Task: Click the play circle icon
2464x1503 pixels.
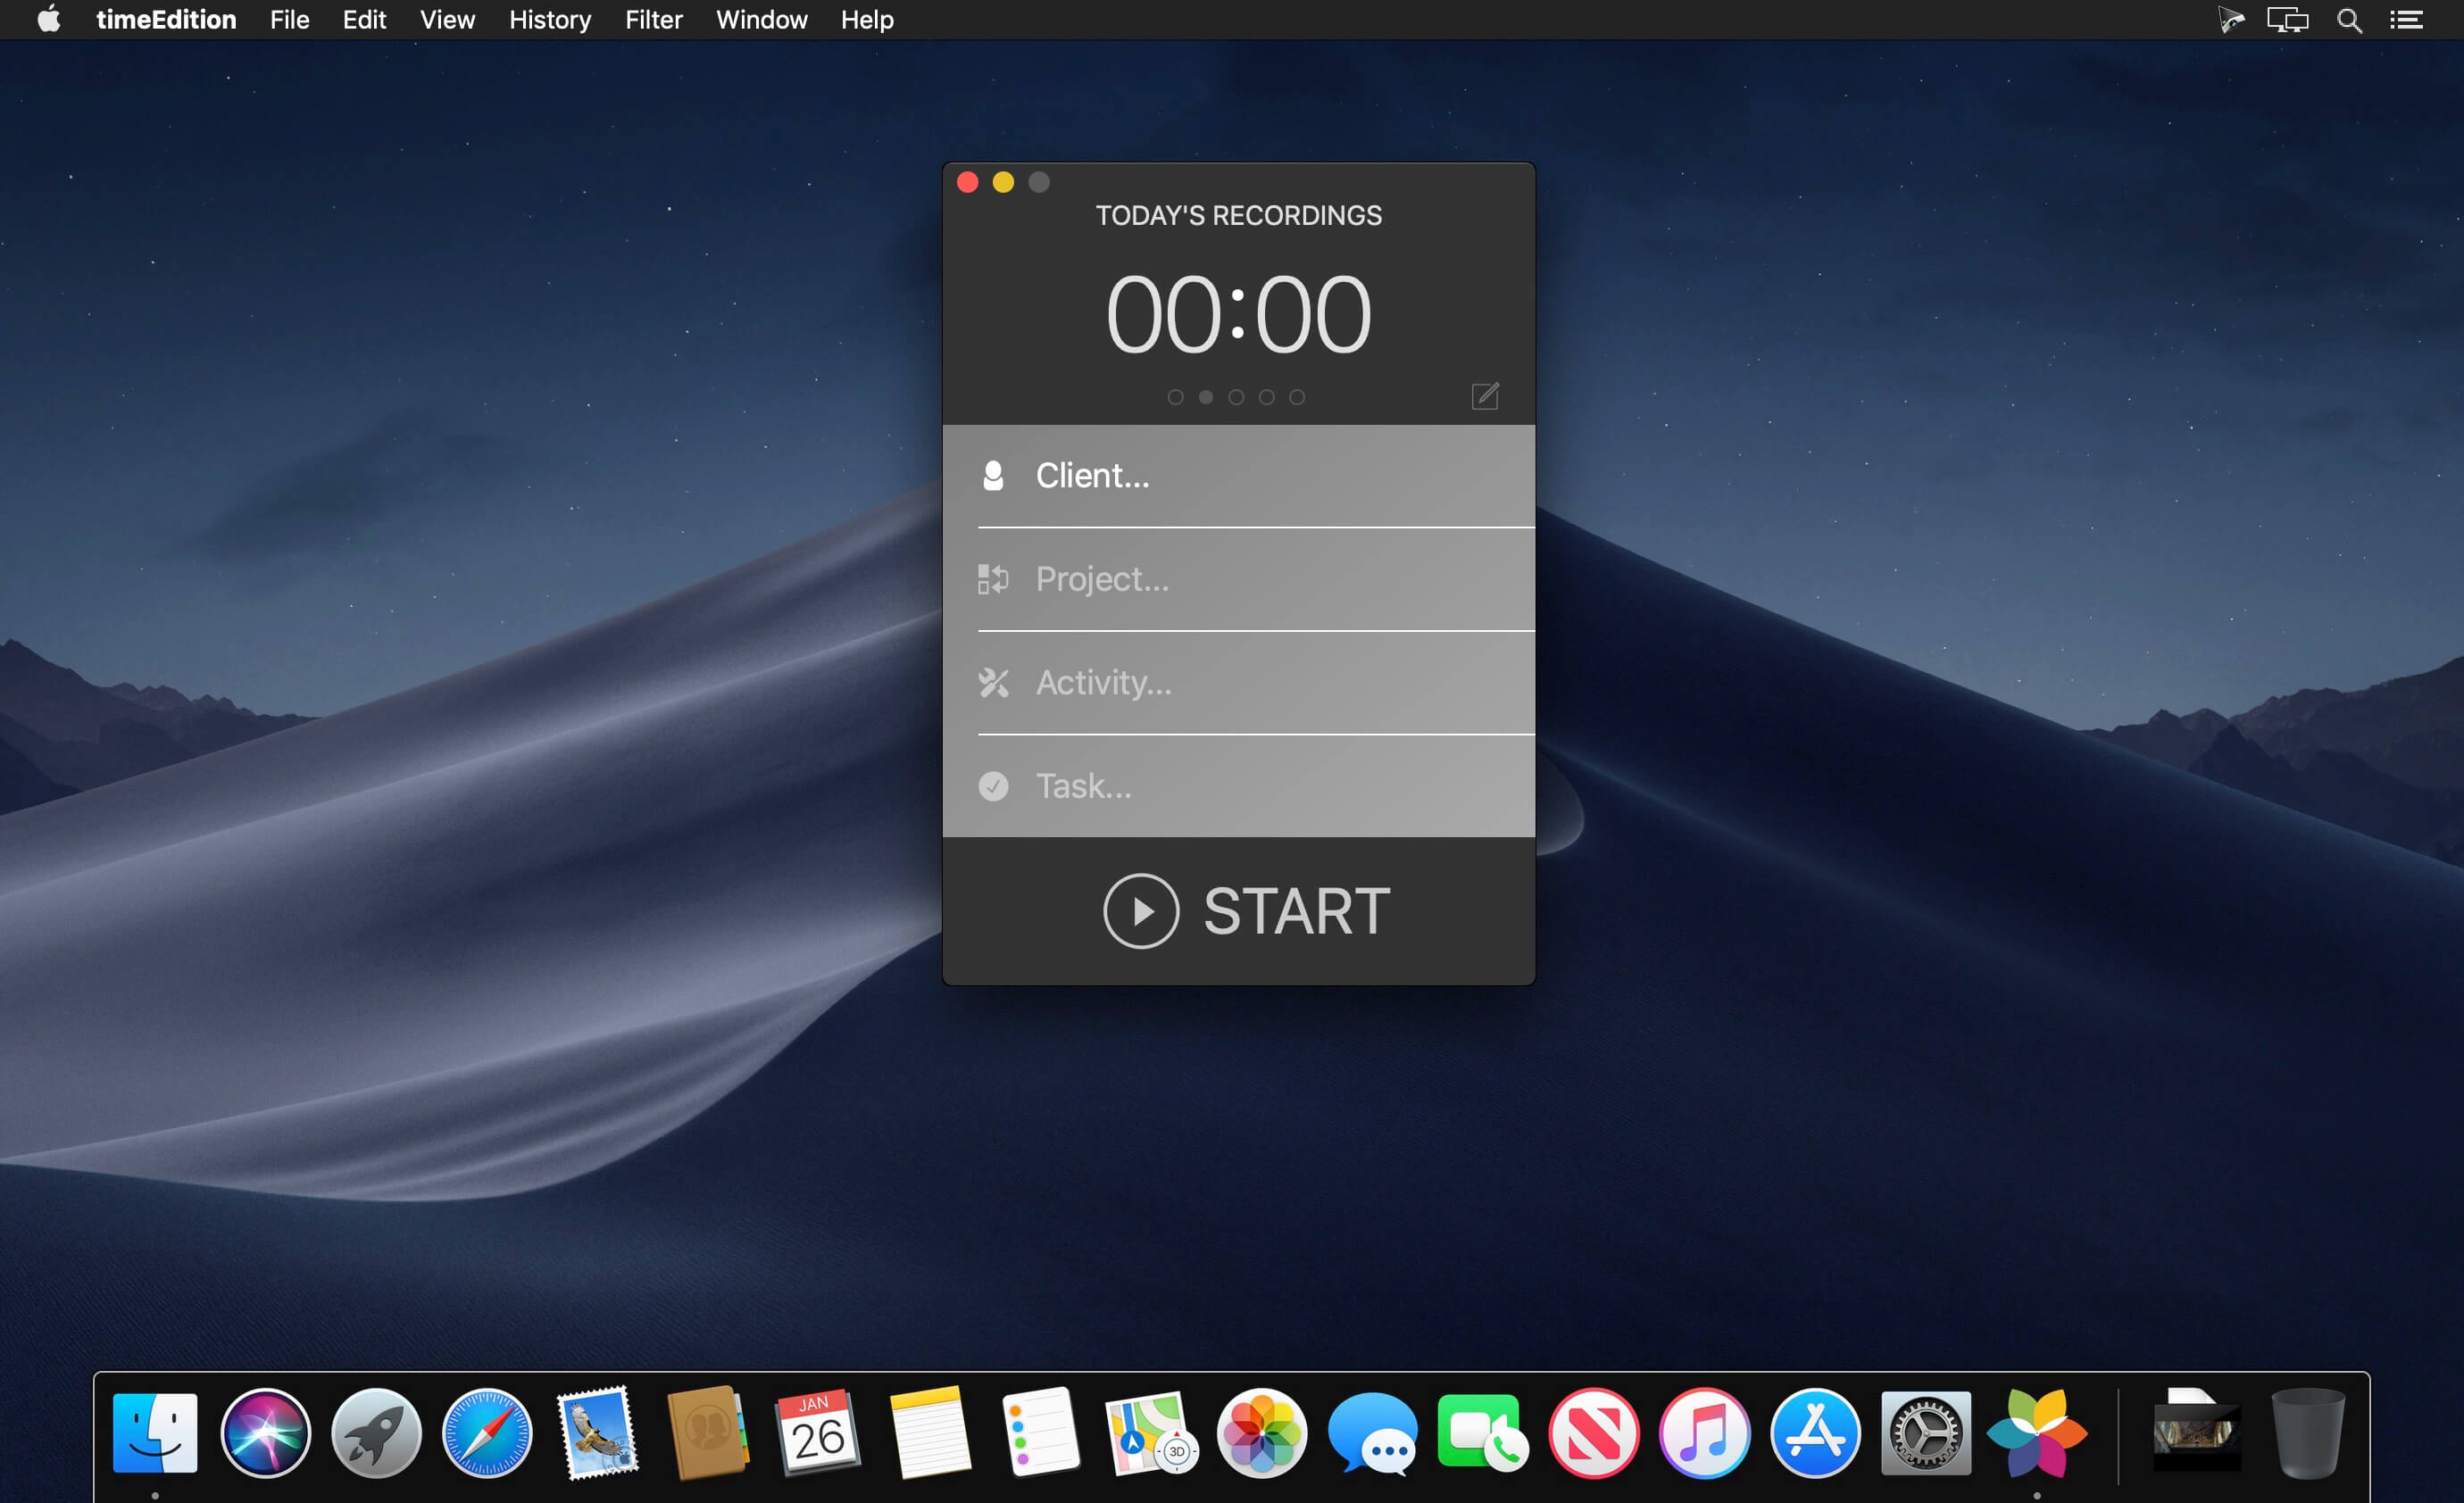Action: [1141, 911]
